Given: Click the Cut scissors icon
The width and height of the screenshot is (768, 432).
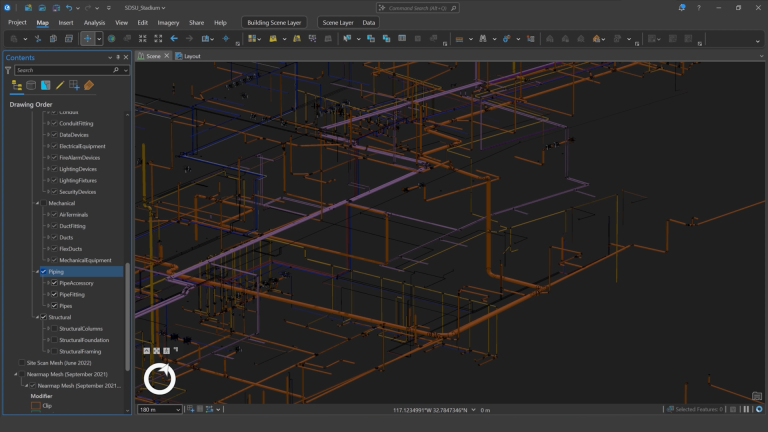Looking at the screenshot, I should (x=38, y=39).
